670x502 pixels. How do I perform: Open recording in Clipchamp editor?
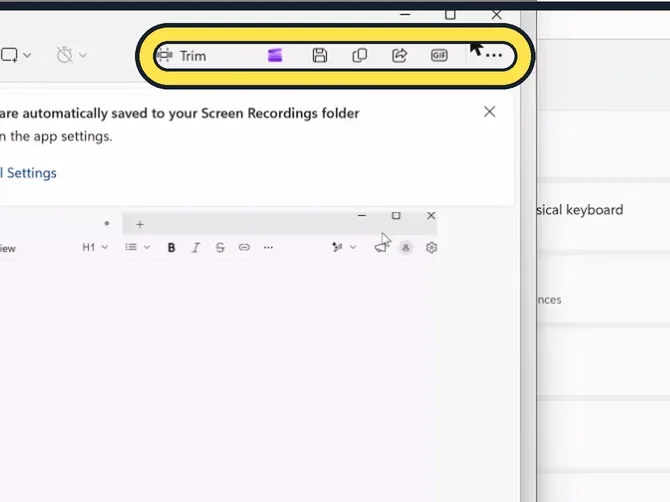tap(275, 56)
